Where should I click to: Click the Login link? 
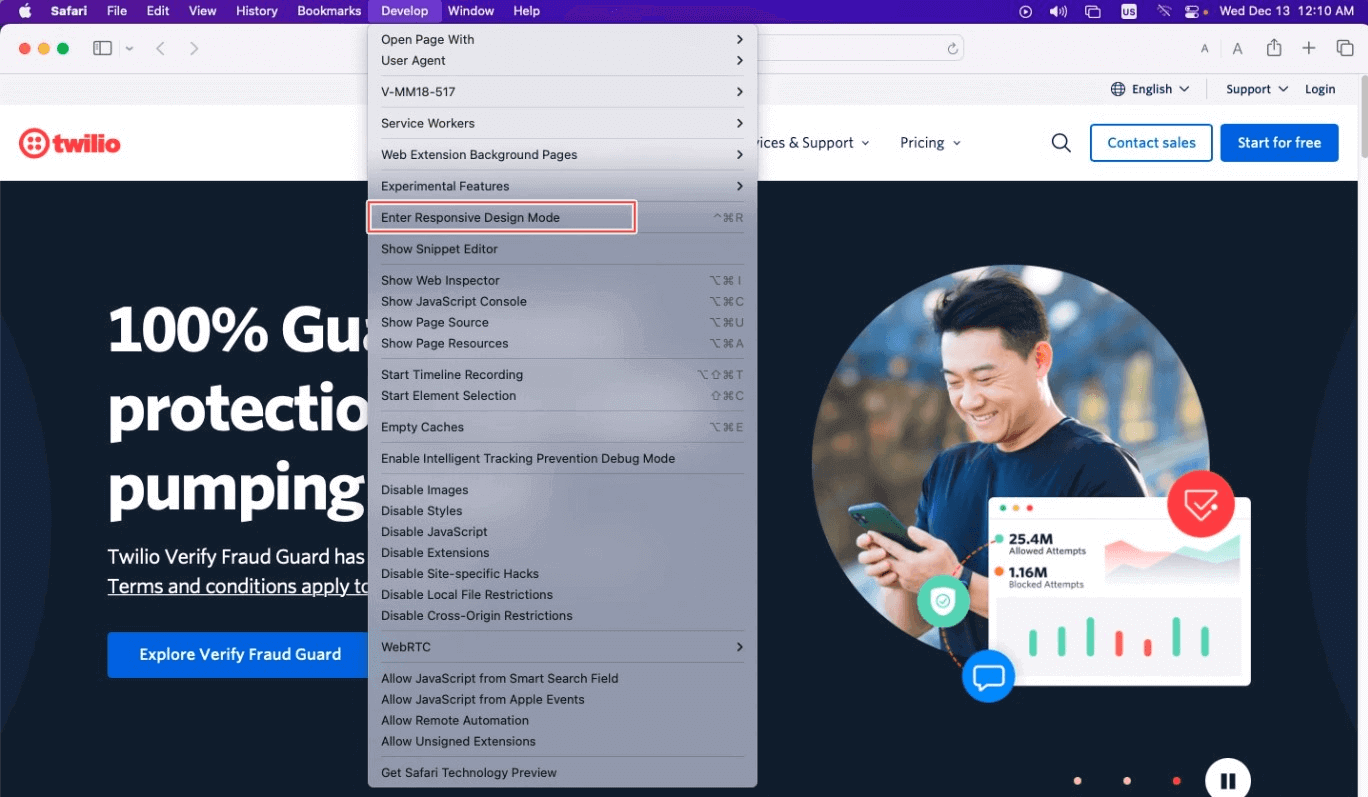[x=1320, y=89]
